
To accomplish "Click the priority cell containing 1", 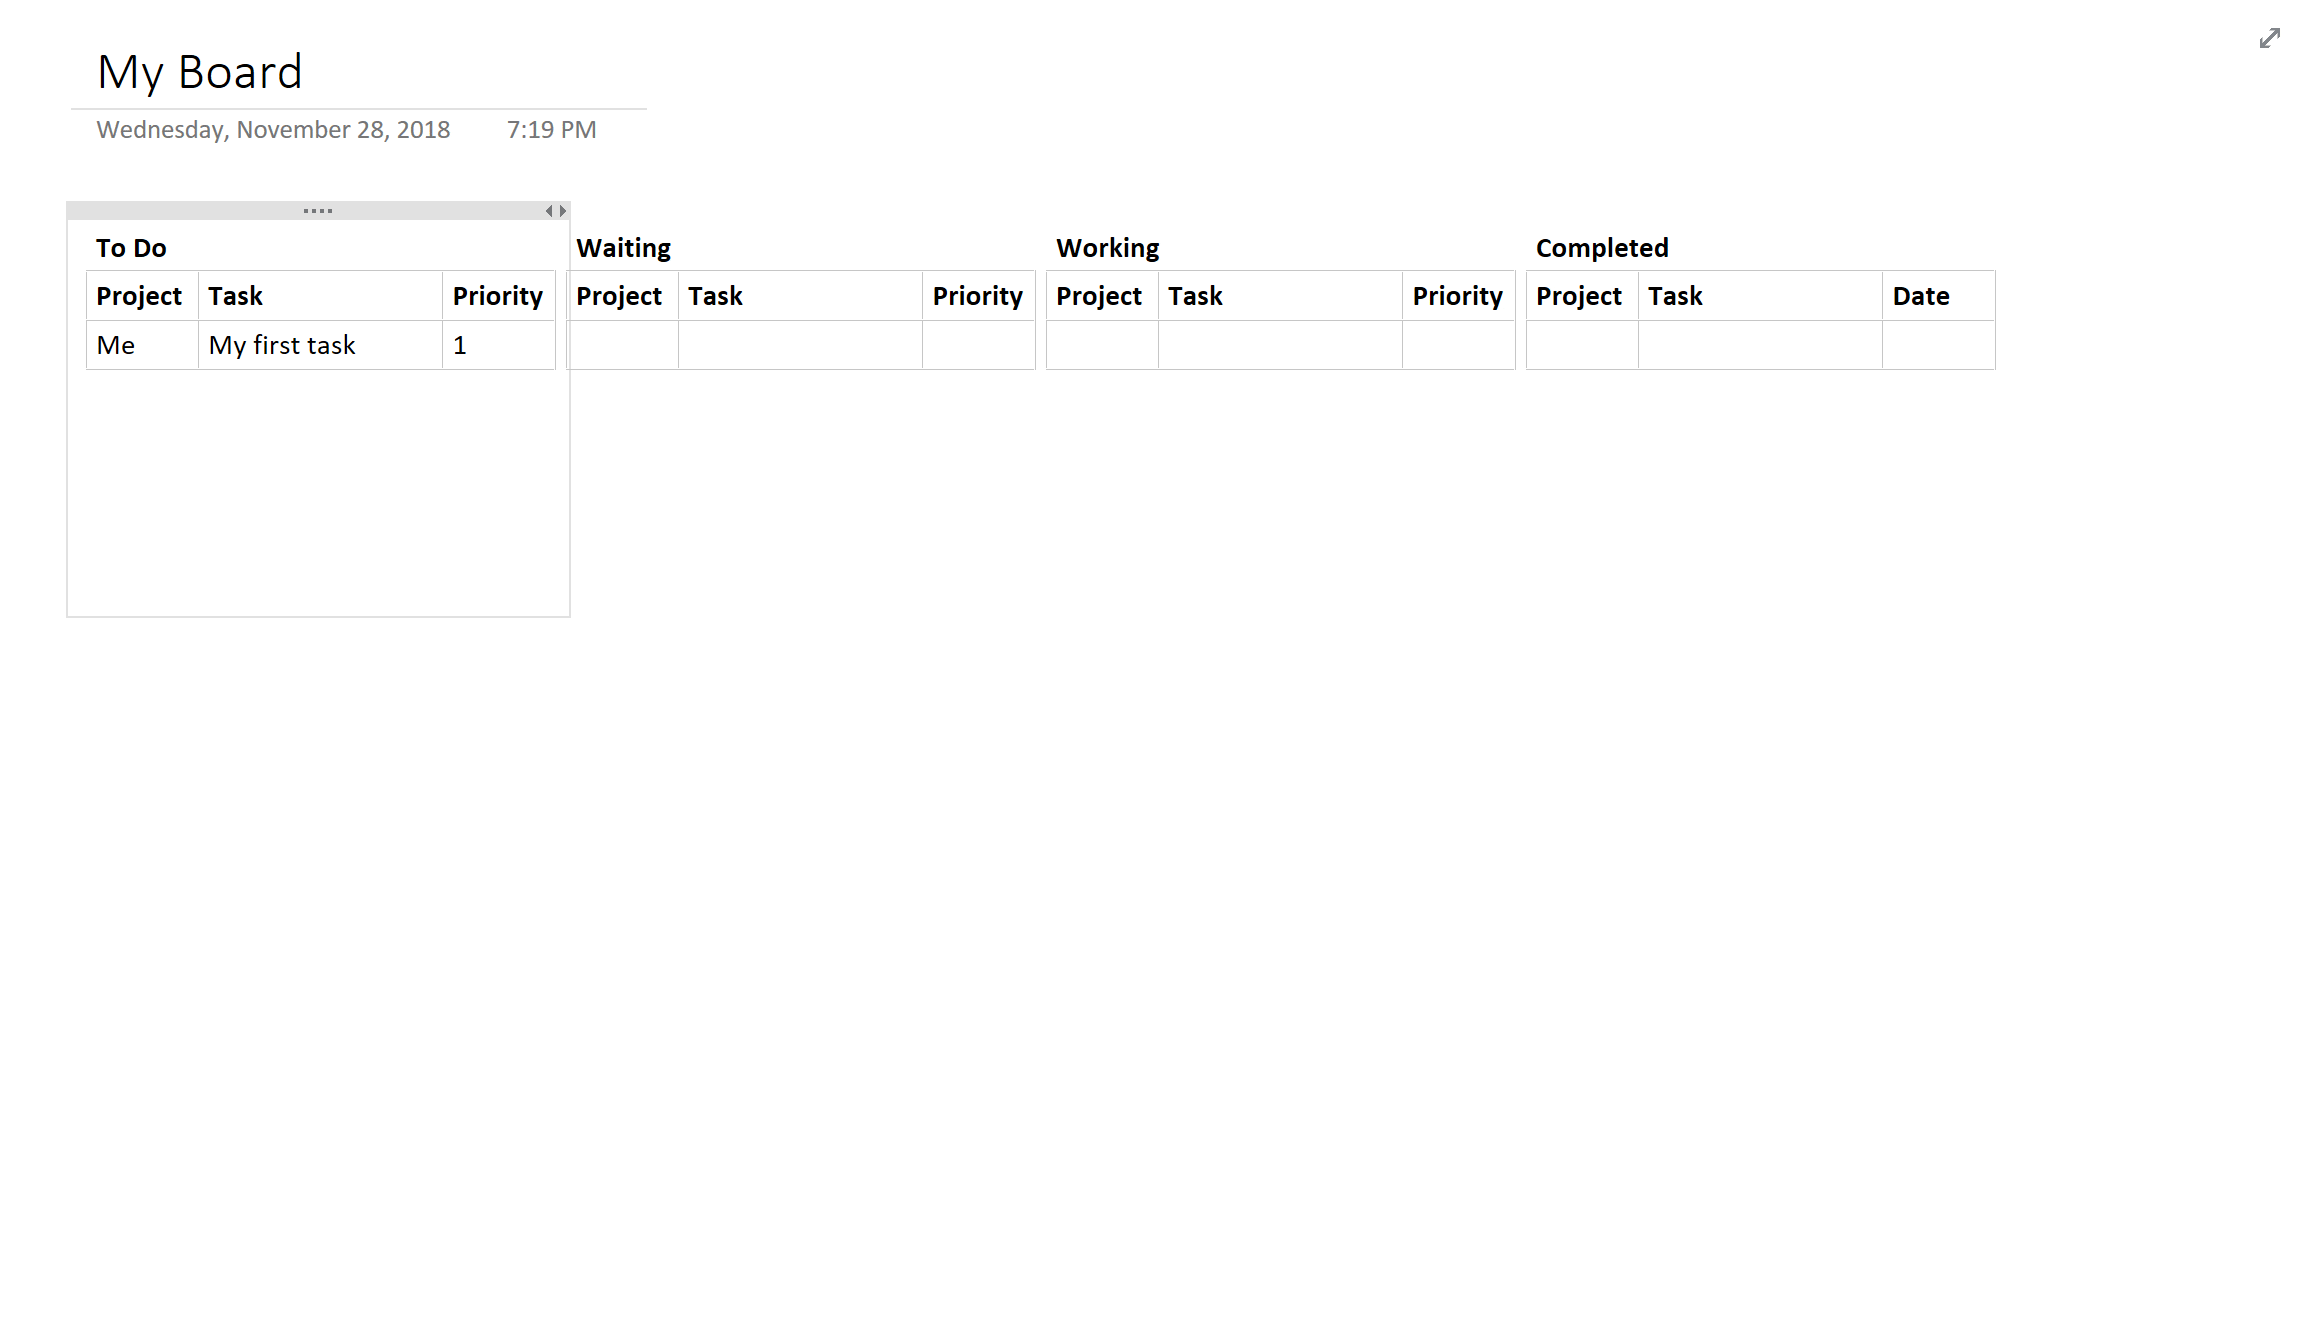I will pos(460,346).
